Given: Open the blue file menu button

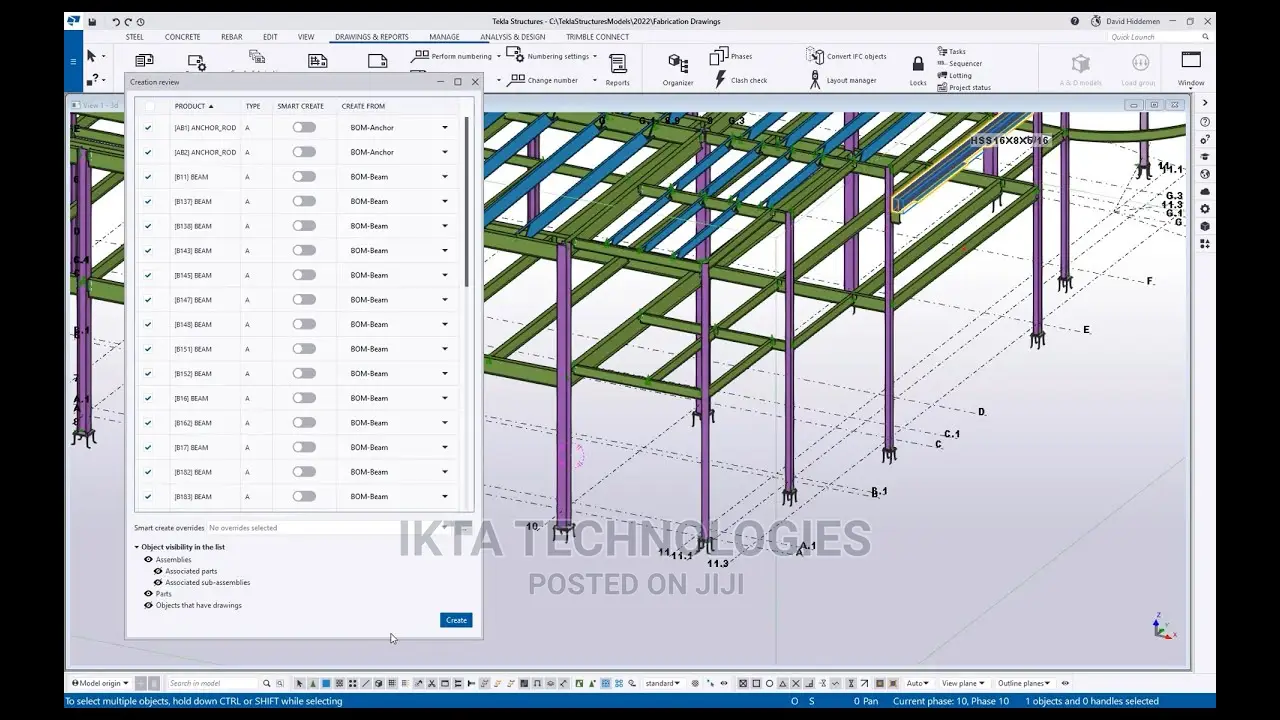Looking at the screenshot, I should [72, 61].
